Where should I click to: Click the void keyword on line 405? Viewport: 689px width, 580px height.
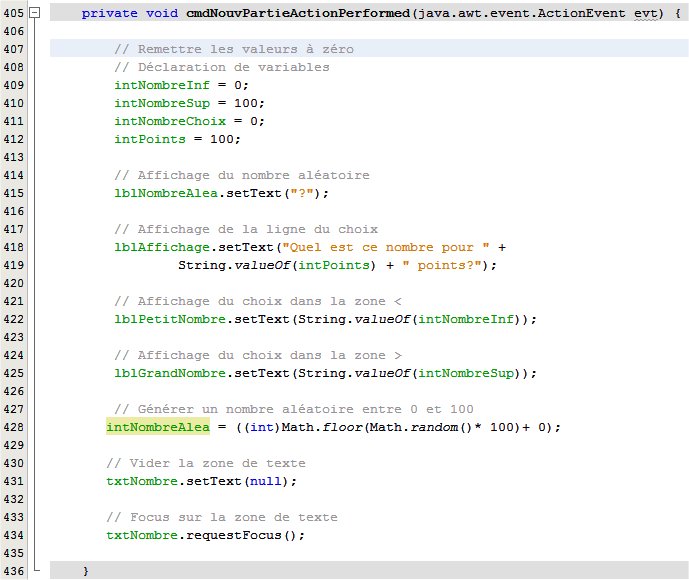coord(162,13)
